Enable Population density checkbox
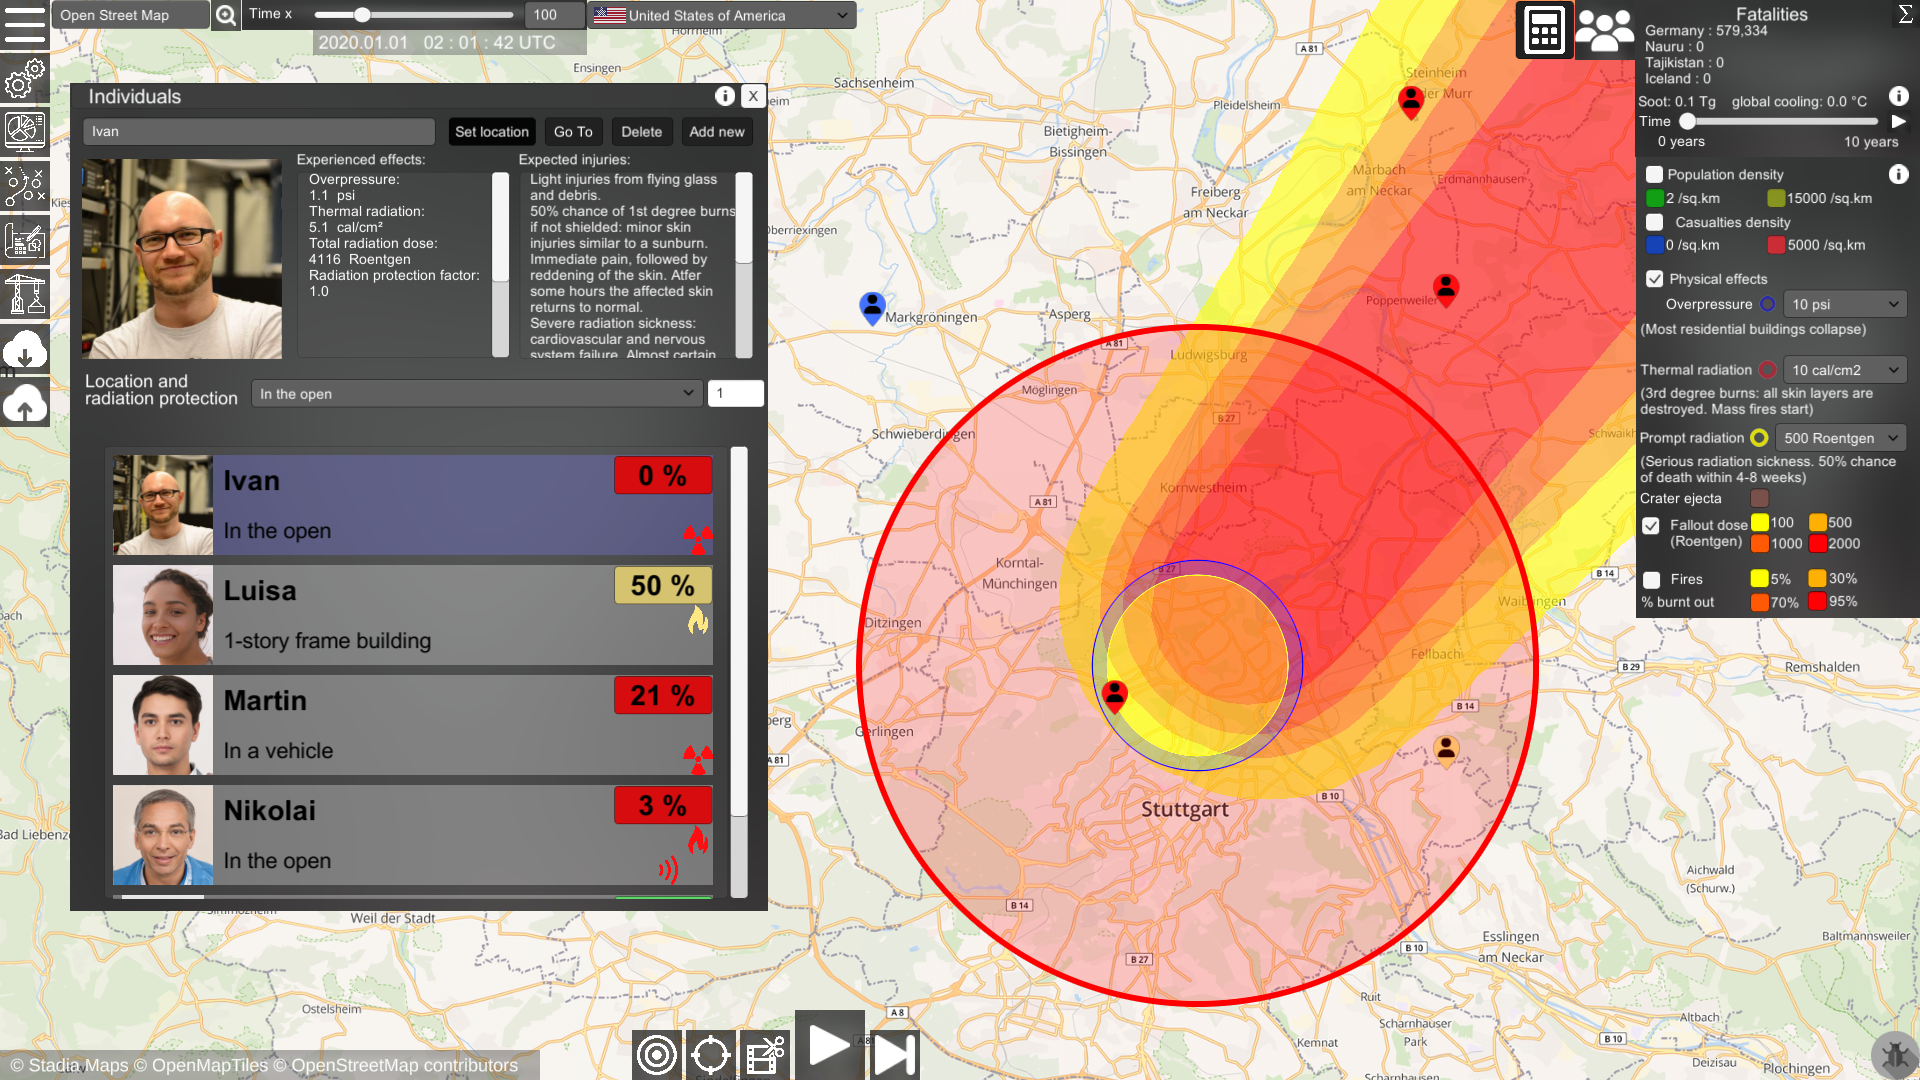Viewport: 1920px width, 1080px height. pyautogui.click(x=1655, y=174)
